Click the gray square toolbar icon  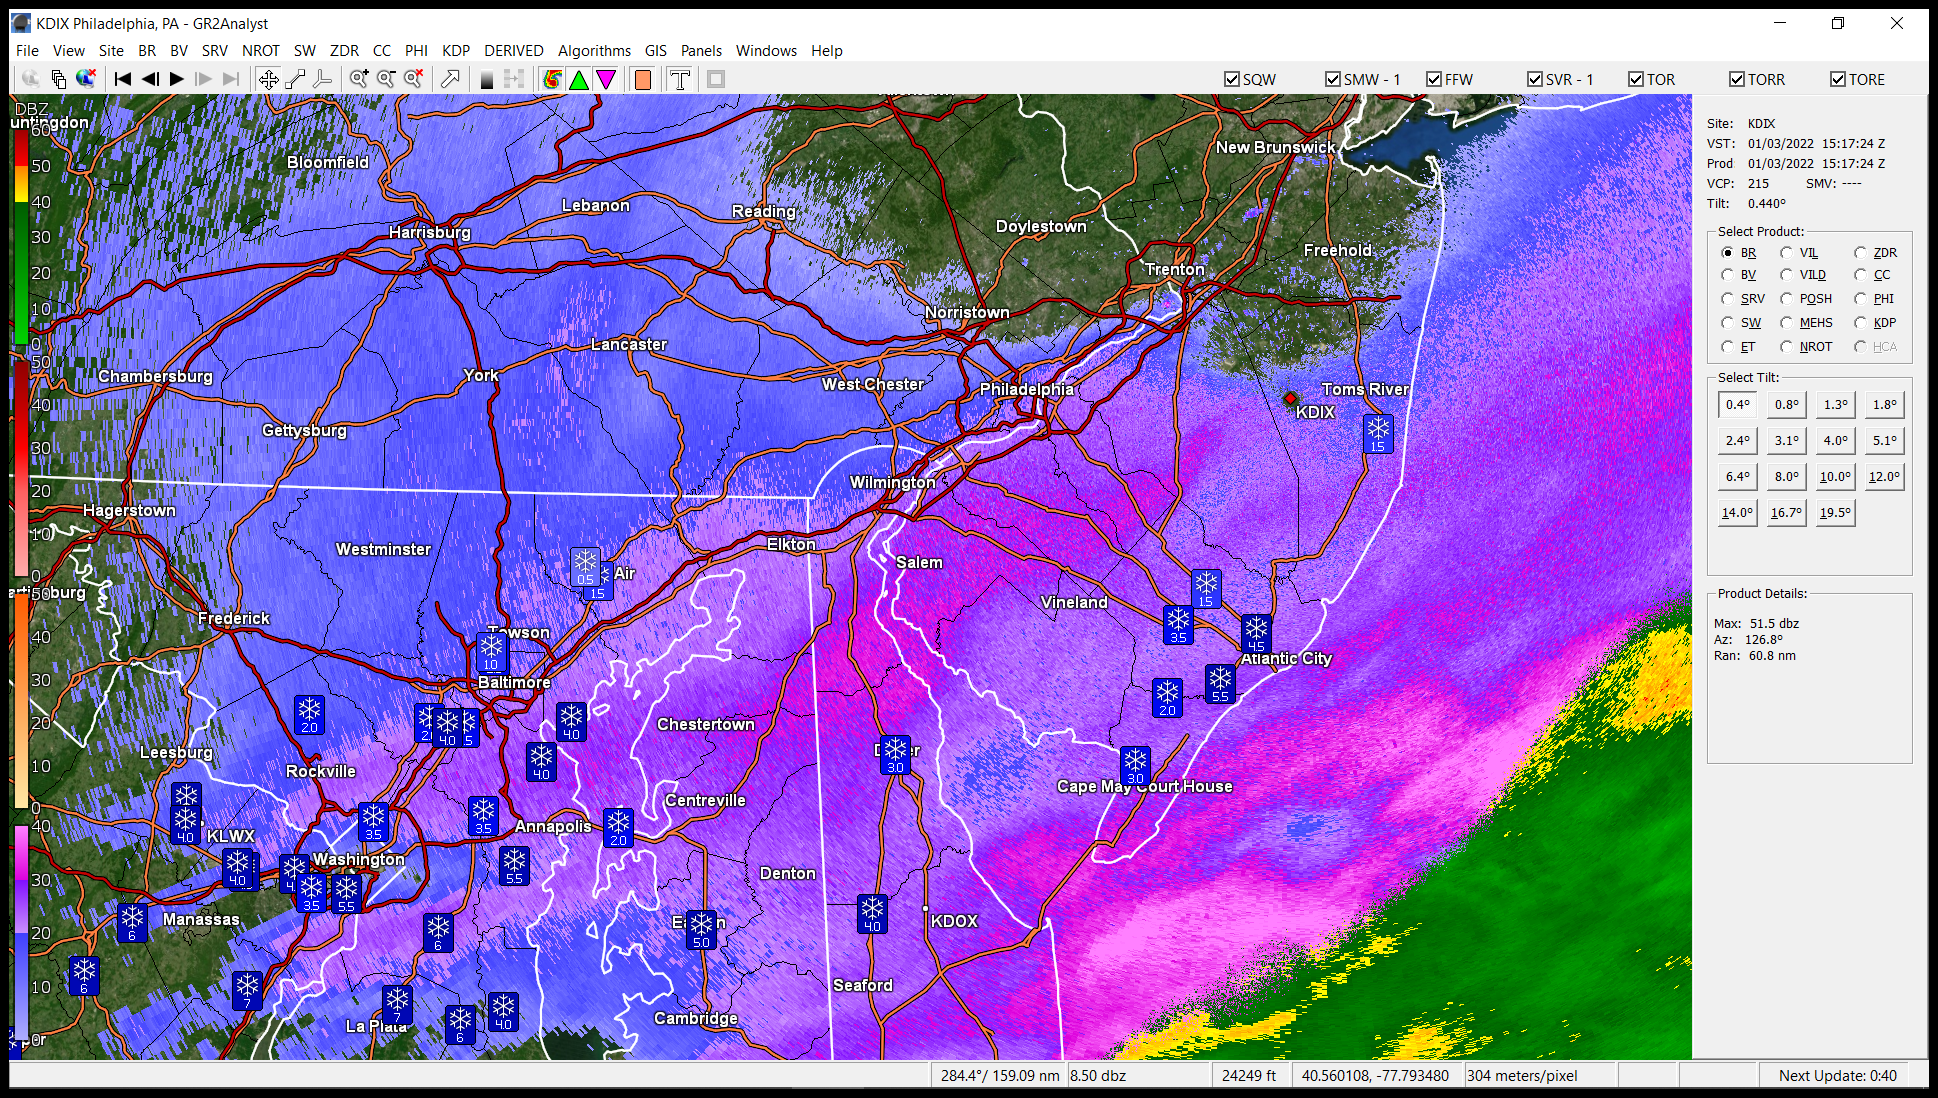pyautogui.click(x=716, y=79)
